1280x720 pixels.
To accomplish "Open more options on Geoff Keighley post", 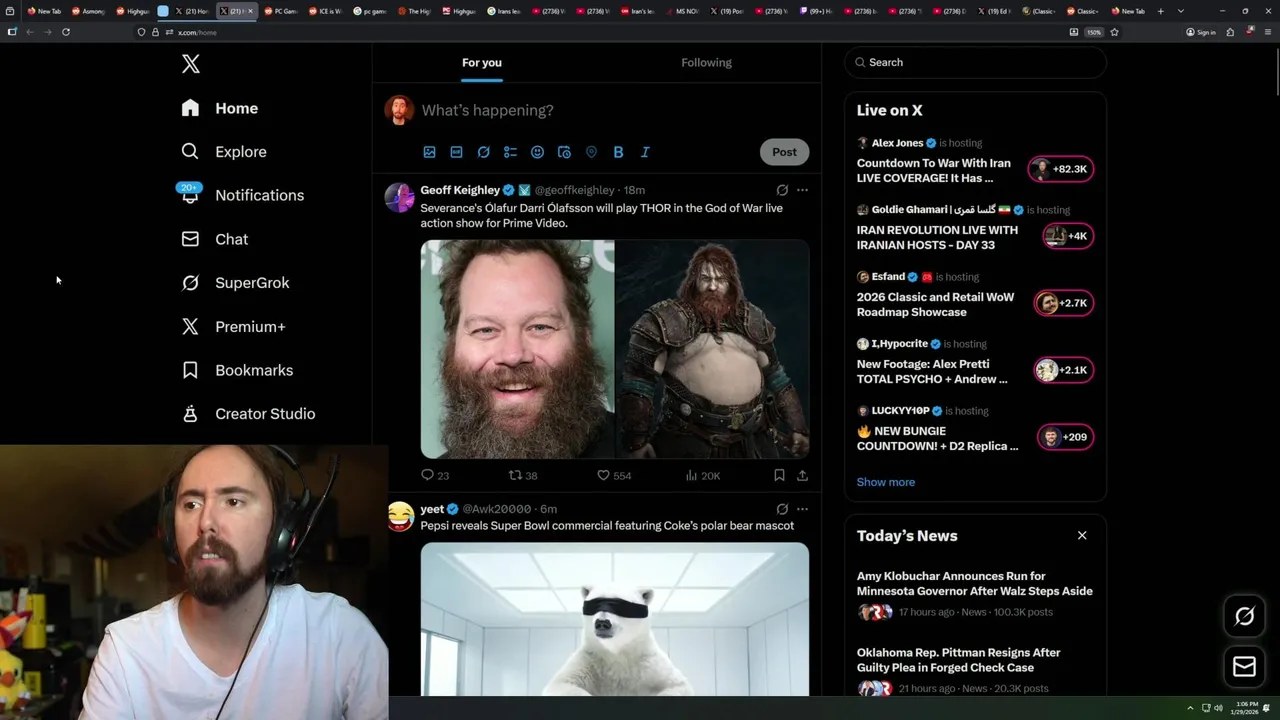I will [802, 190].
